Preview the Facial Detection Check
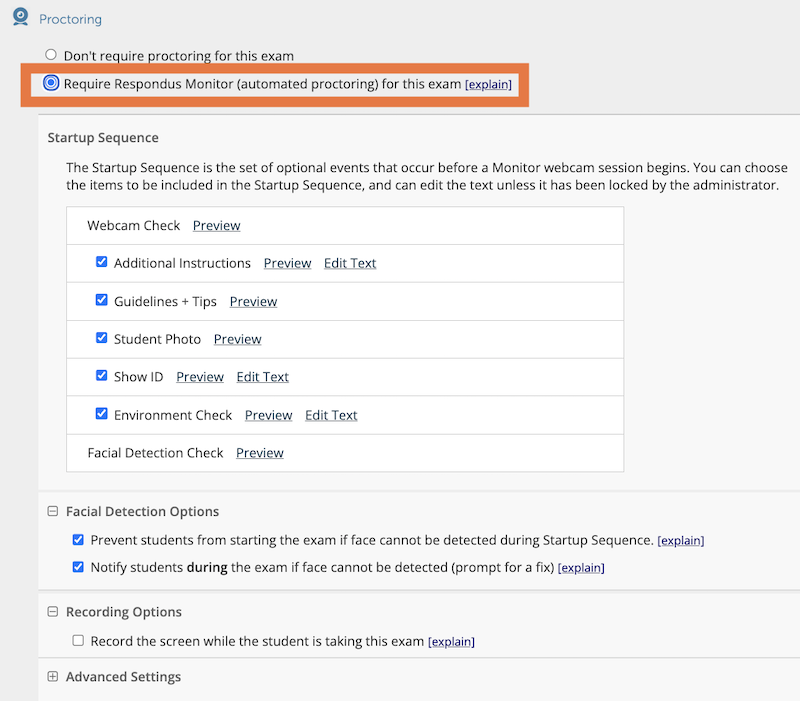The height and width of the screenshot is (701, 800). point(259,453)
